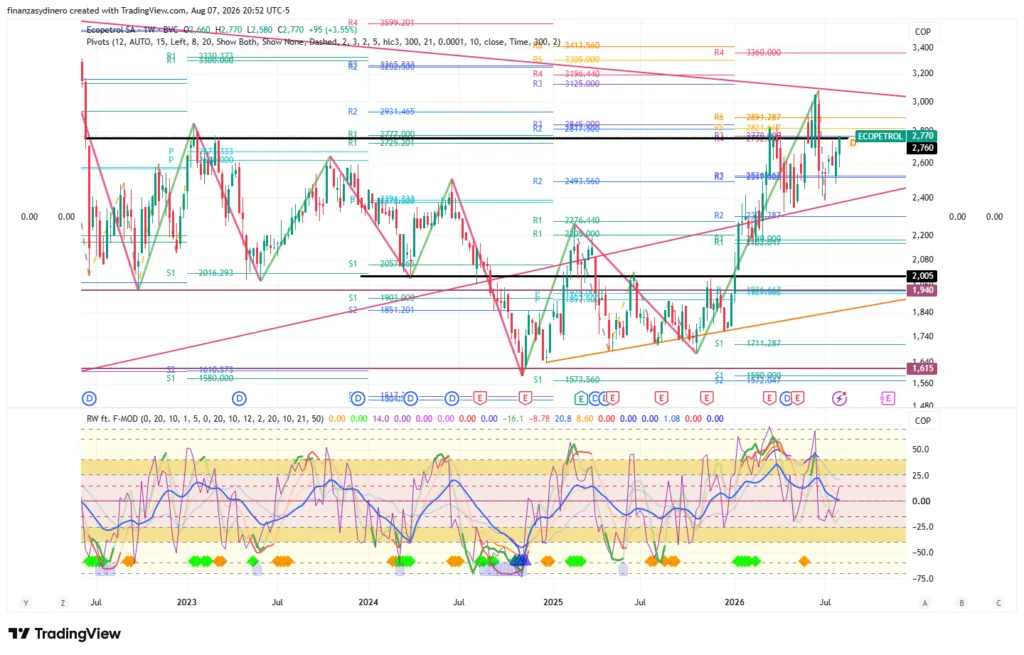Open the dividend marker in spring 2023
The width and height of the screenshot is (1024, 655).
(239, 398)
